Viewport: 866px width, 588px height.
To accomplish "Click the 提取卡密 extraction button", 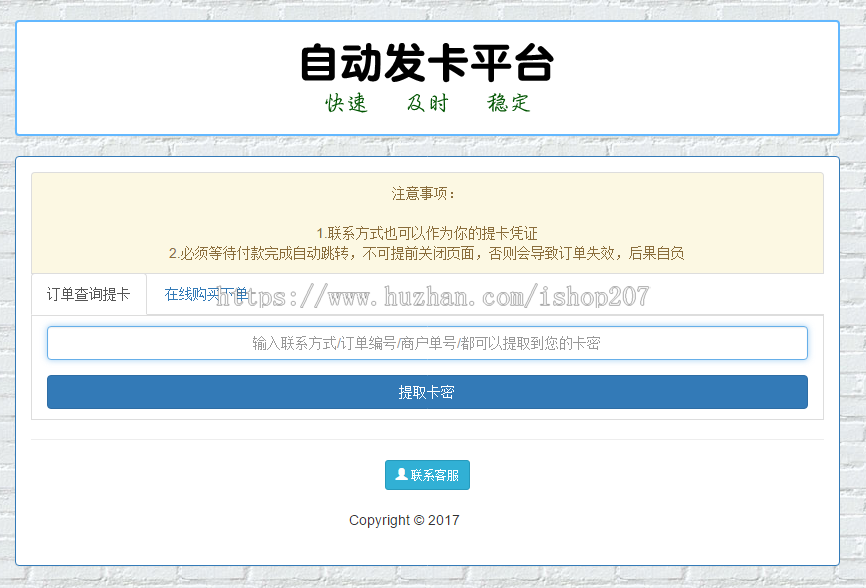I will tap(427, 392).
